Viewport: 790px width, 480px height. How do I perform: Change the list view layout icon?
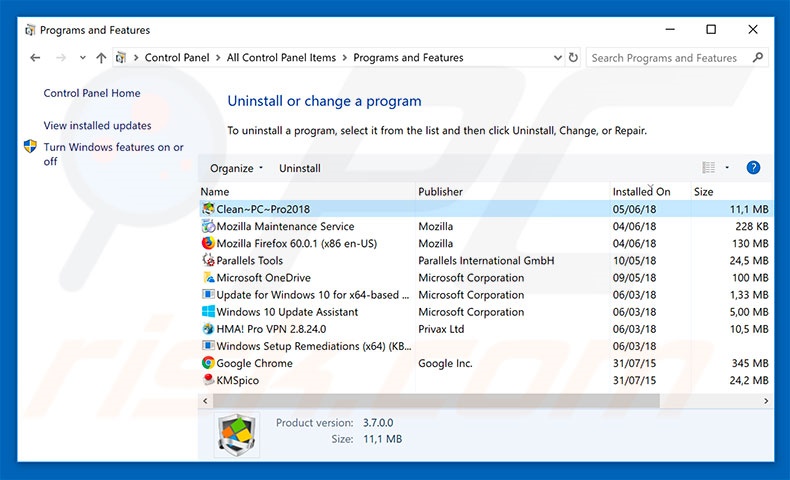(x=709, y=168)
